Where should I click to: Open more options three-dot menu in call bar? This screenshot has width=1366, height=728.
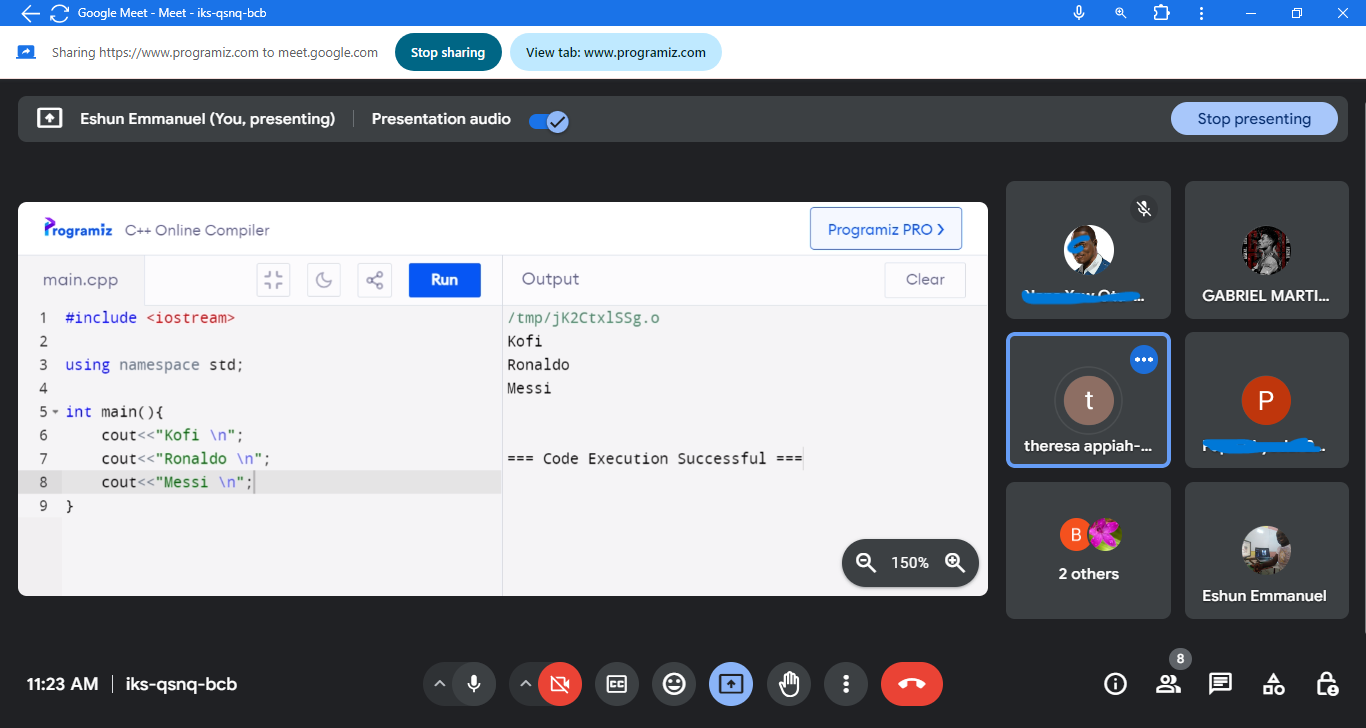click(846, 684)
